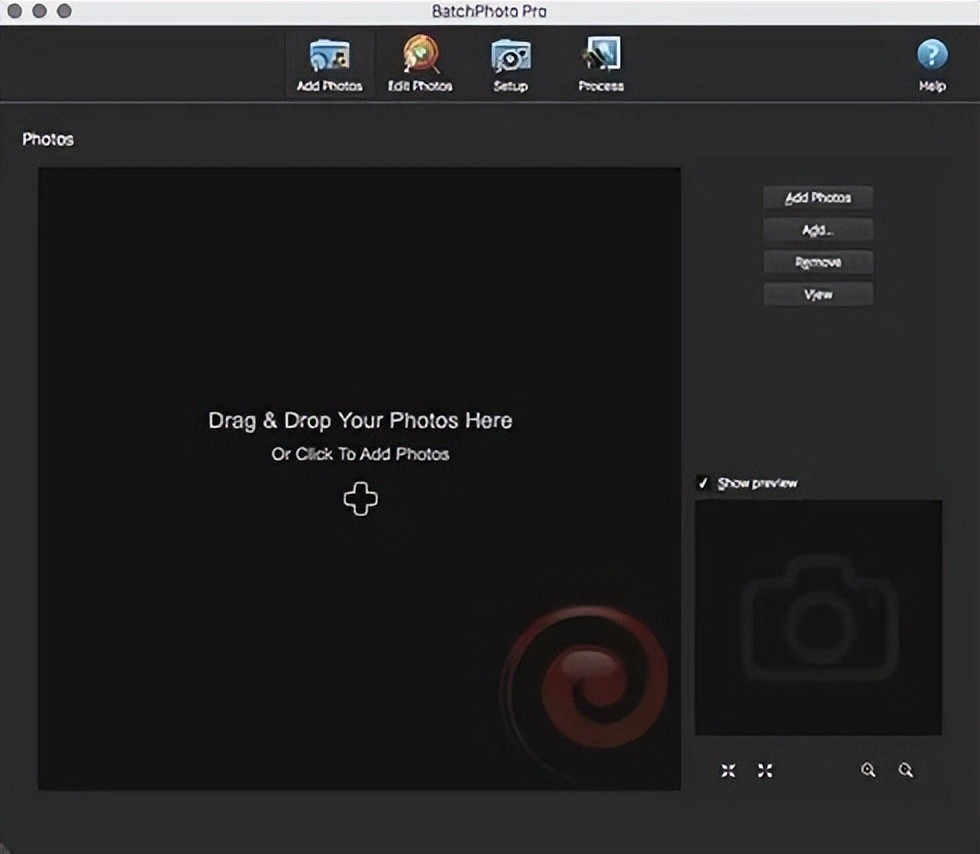Switch to the Edit Photos step
The image size is (980, 854).
coord(420,64)
